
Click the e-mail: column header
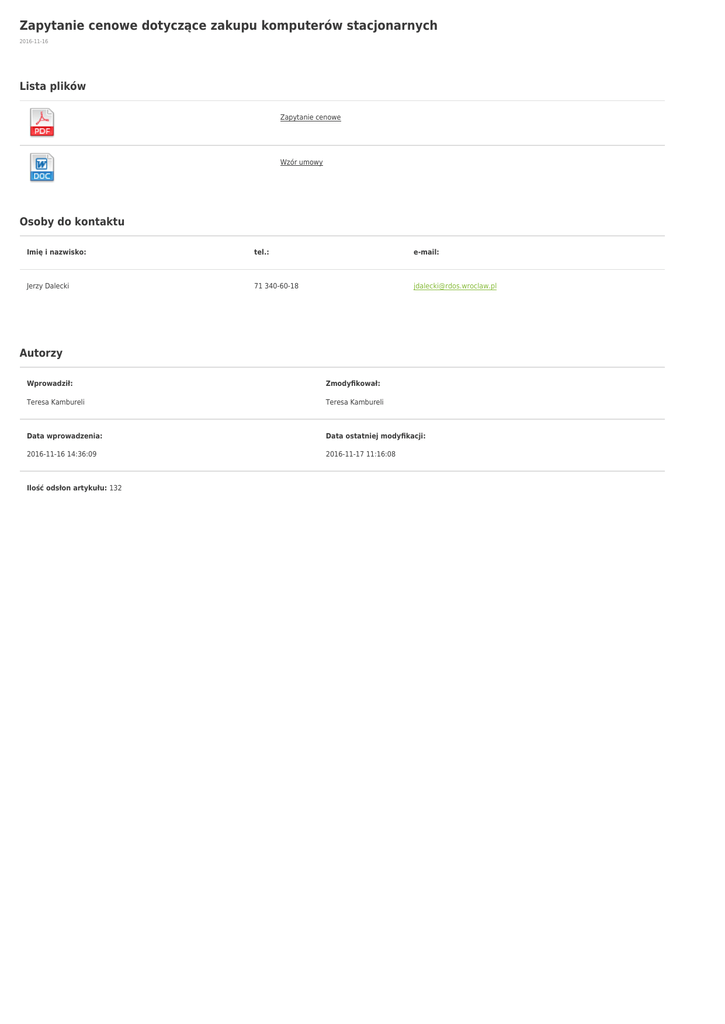[426, 252]
